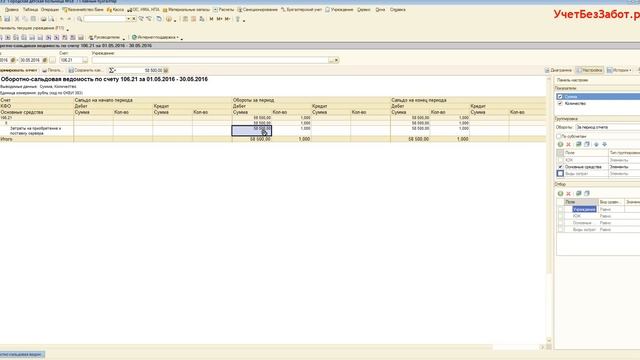Click the clear X button of Учреждение field
This screenshot has height=360, width=640.
pyautogui.click(x=336, y=60)
